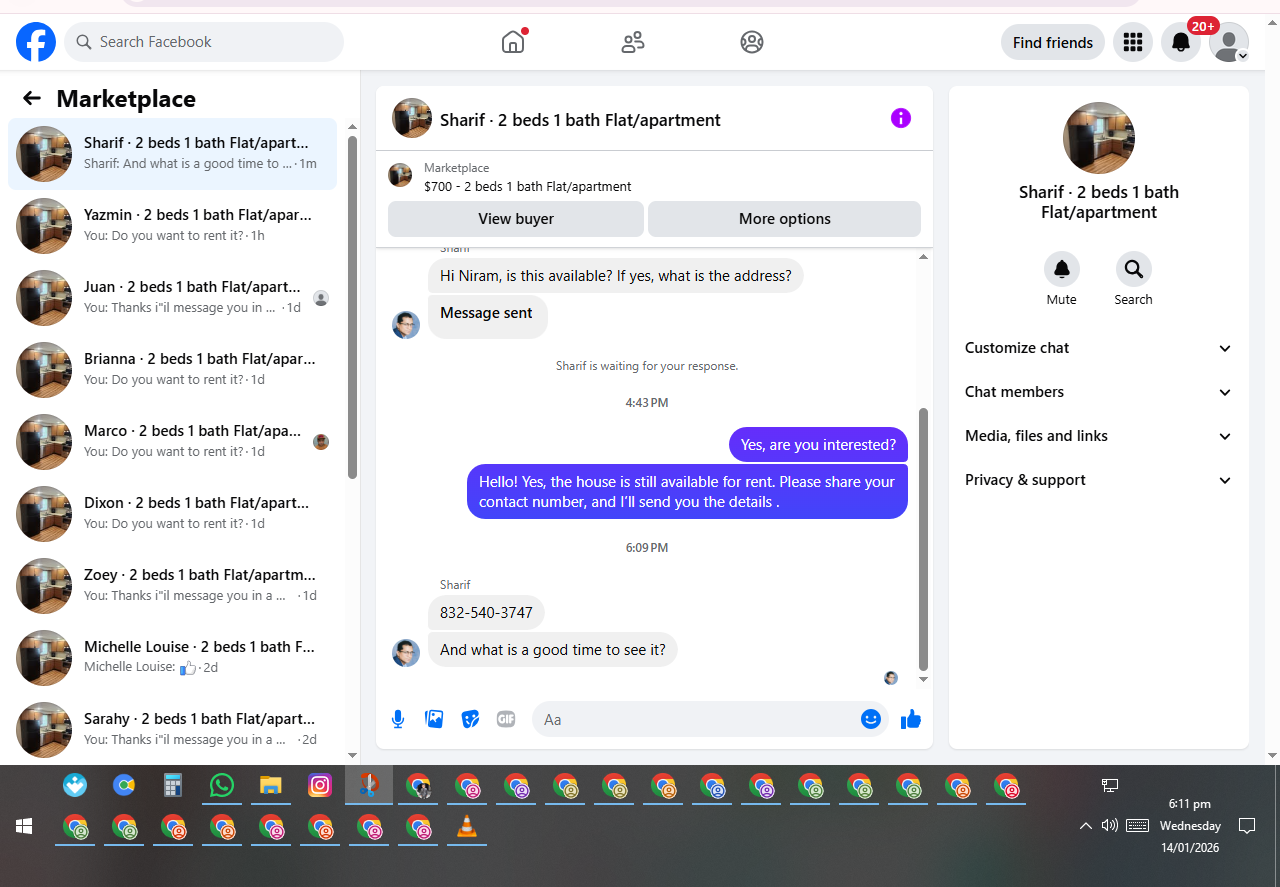The image size is (1280, 887).
Task: Expand the Privacy & support section
Action: pos(1099,480)
